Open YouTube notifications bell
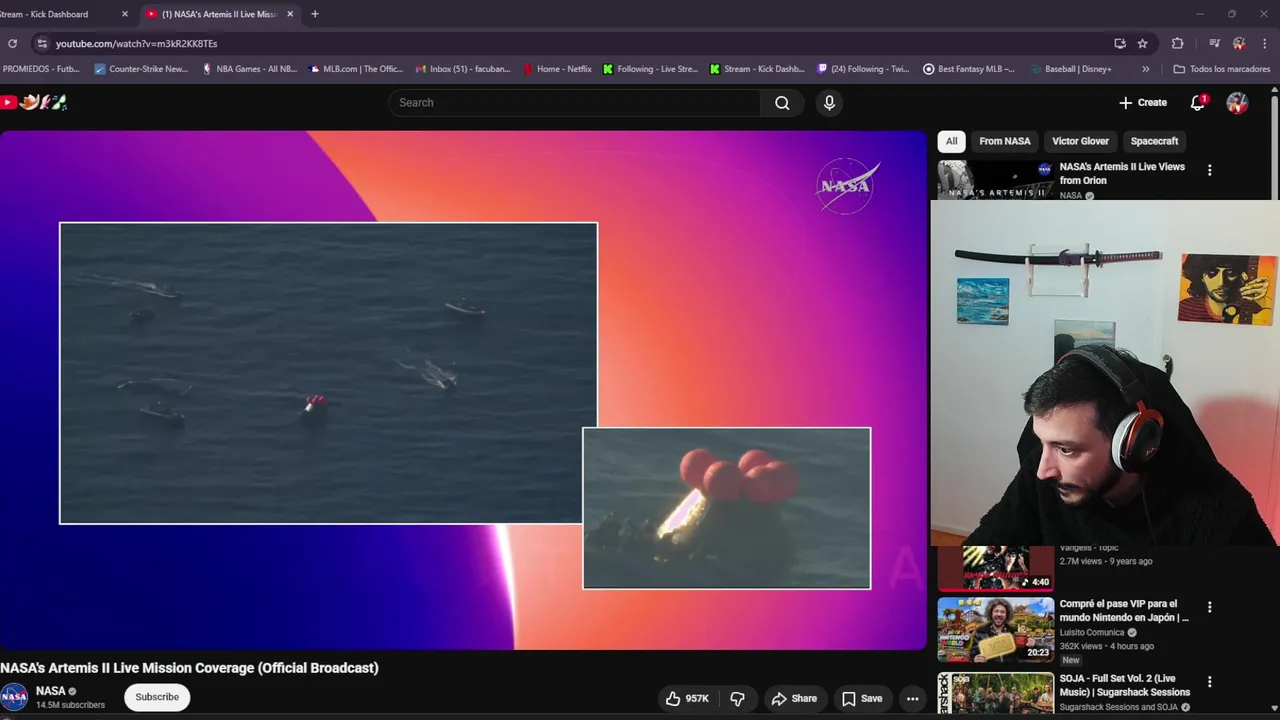The image size is (1280, 720). pos(1198,102)
